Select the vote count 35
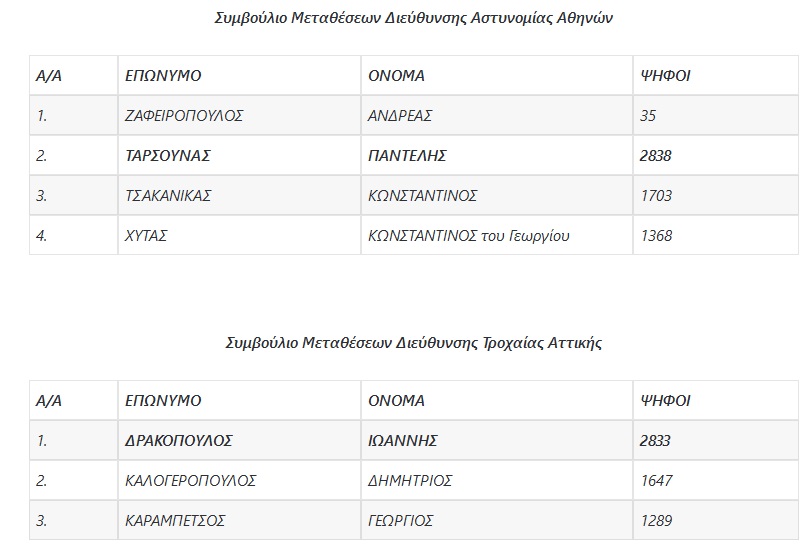Viewport: 810px width, 550px height. 647,116
